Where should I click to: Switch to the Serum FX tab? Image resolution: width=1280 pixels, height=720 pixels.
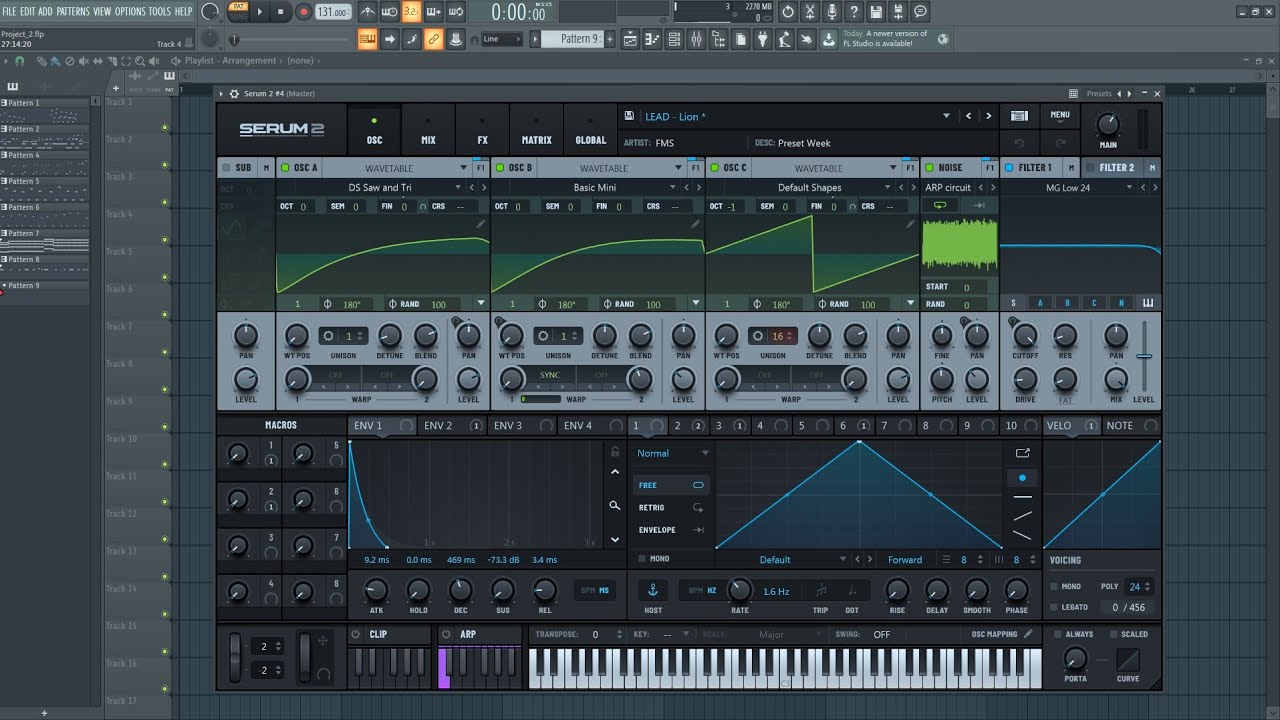click(482, 130)
